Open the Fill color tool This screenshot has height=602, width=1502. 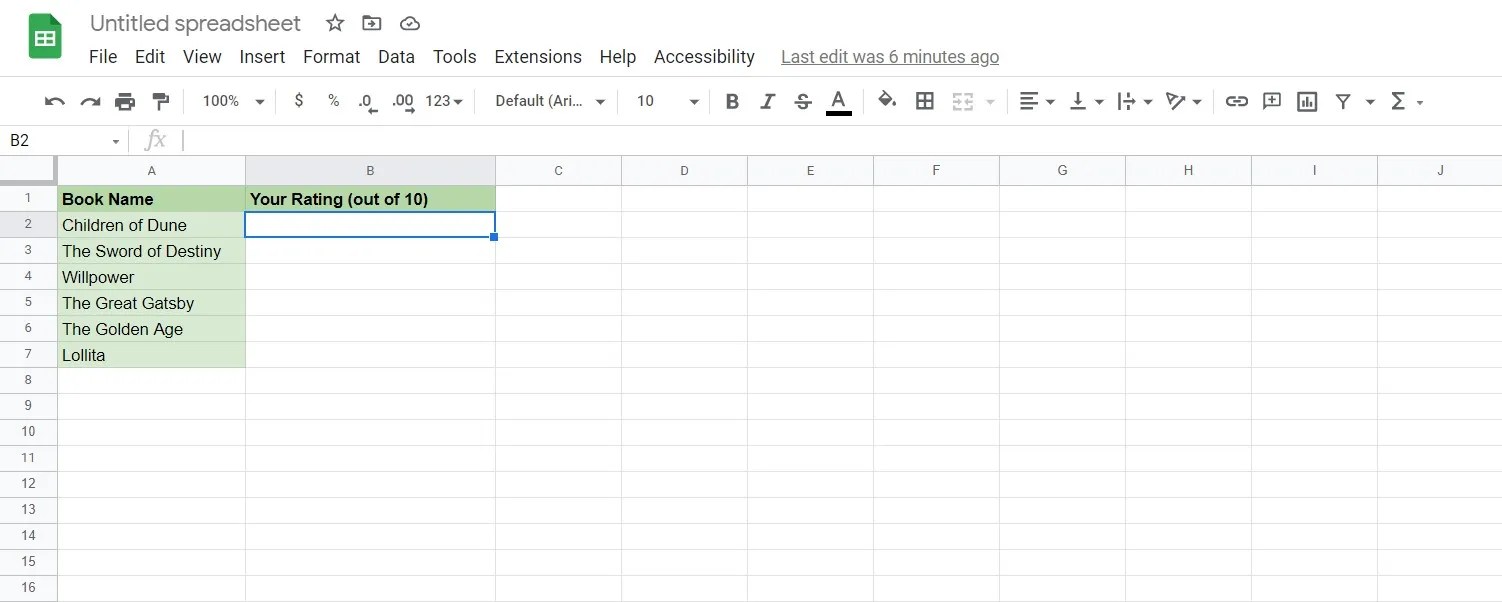887,101
